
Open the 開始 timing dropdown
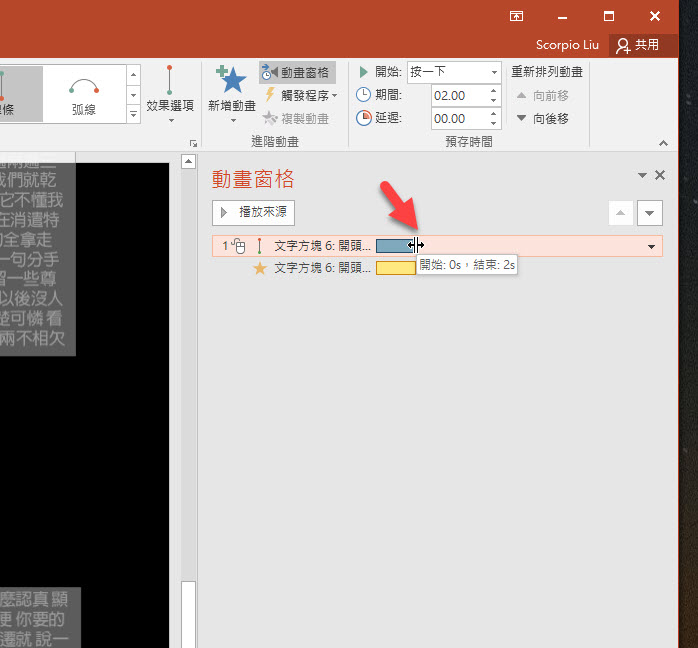494,72
